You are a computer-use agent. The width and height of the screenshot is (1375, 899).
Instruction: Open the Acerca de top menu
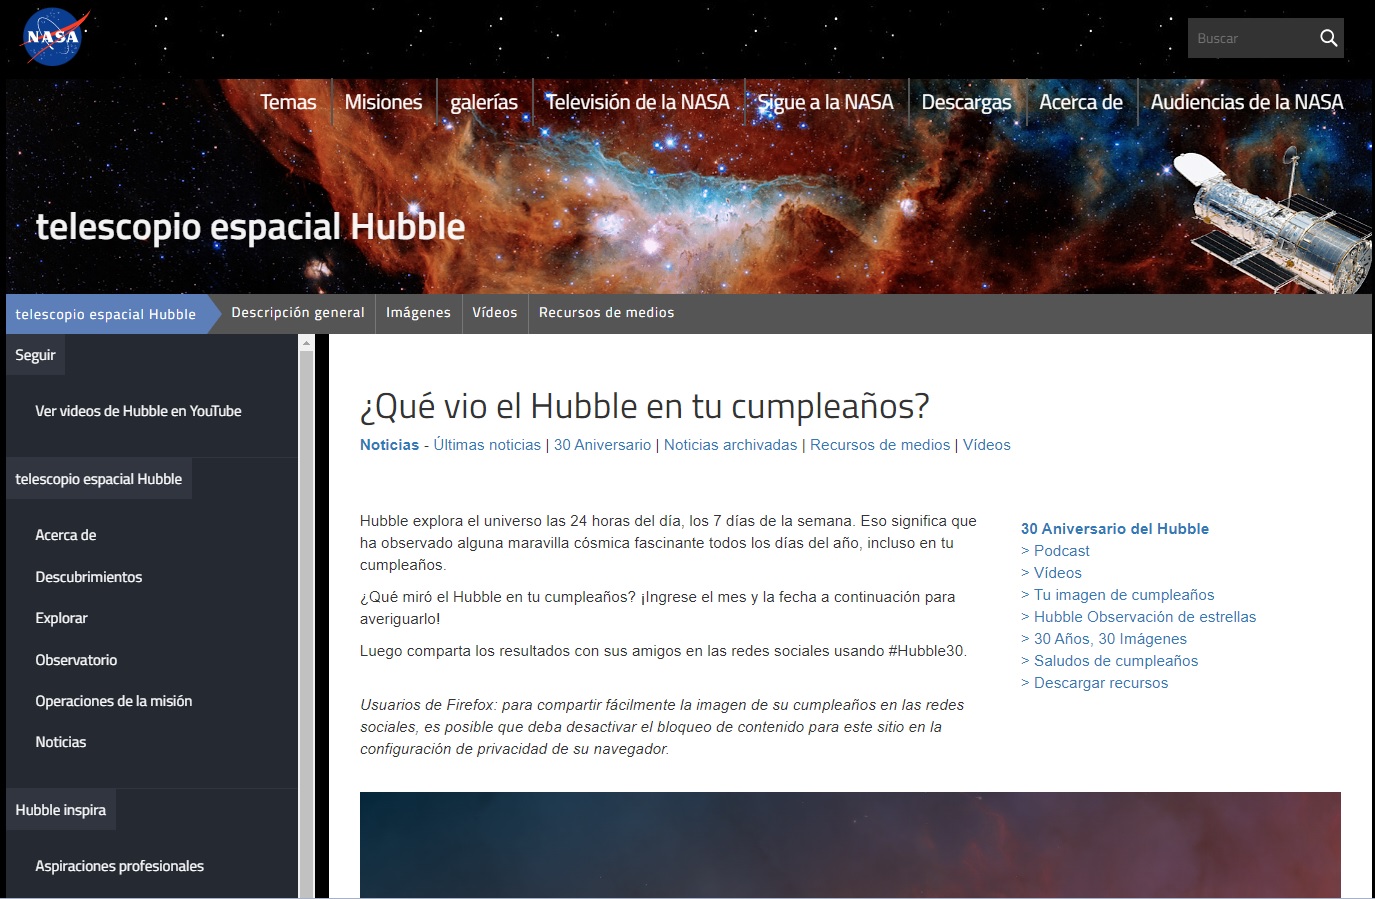(x=1081, y=102)
